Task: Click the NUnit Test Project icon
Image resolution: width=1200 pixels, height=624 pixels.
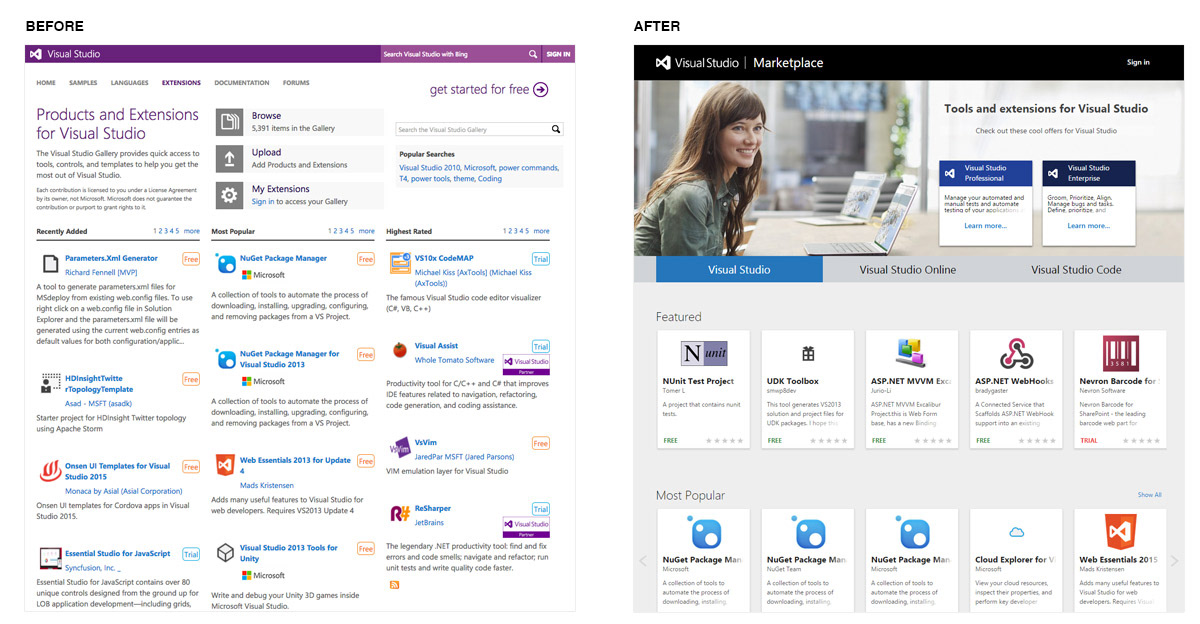Action: [x=704, y=354]
